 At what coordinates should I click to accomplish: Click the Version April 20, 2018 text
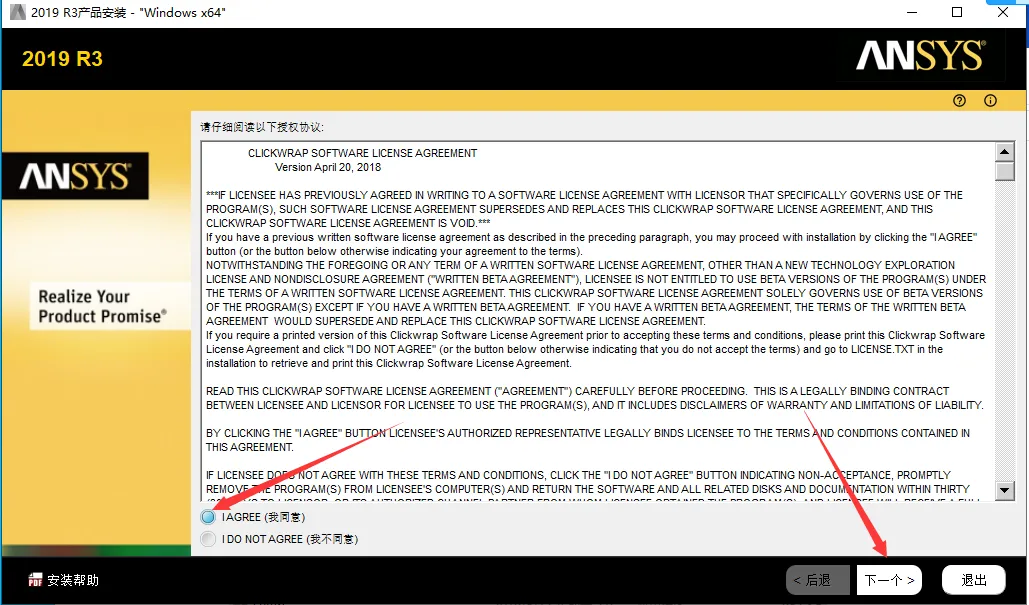click(x=327, y=167)
